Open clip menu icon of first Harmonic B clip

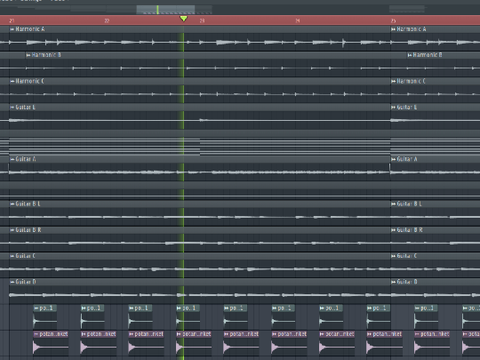pyautogui.click(x=28, y=55)
